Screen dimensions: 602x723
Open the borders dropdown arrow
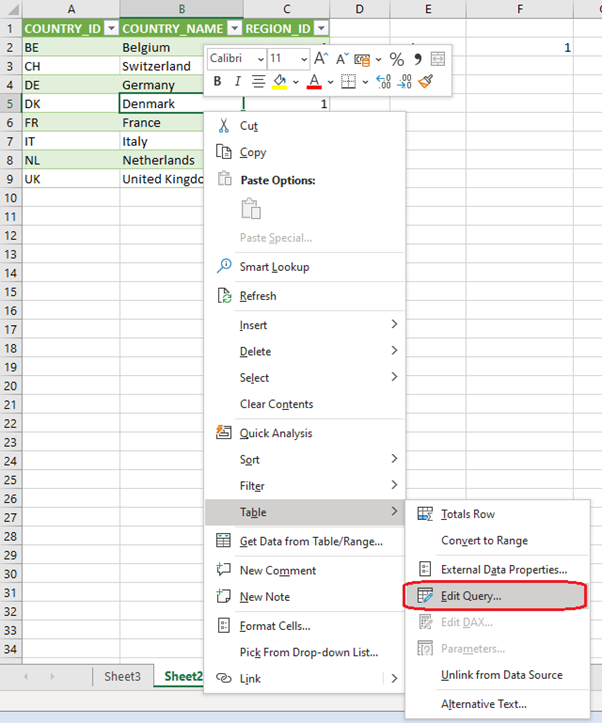pos(364,82)
